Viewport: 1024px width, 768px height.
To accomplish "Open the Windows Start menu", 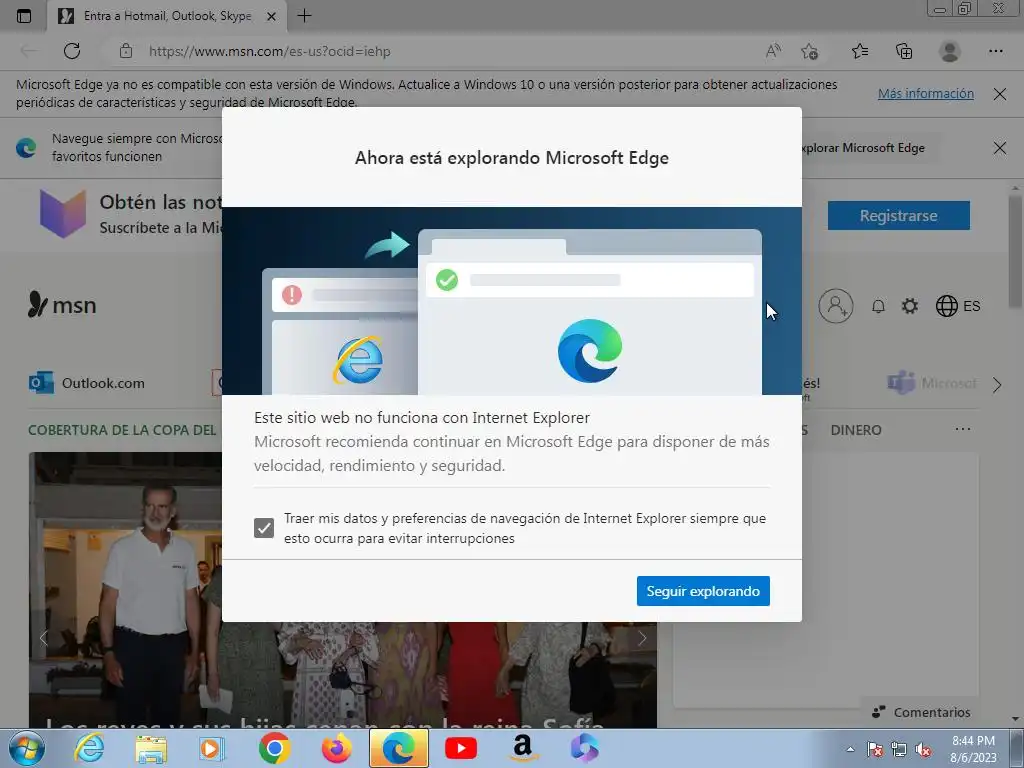I will 26,748.
